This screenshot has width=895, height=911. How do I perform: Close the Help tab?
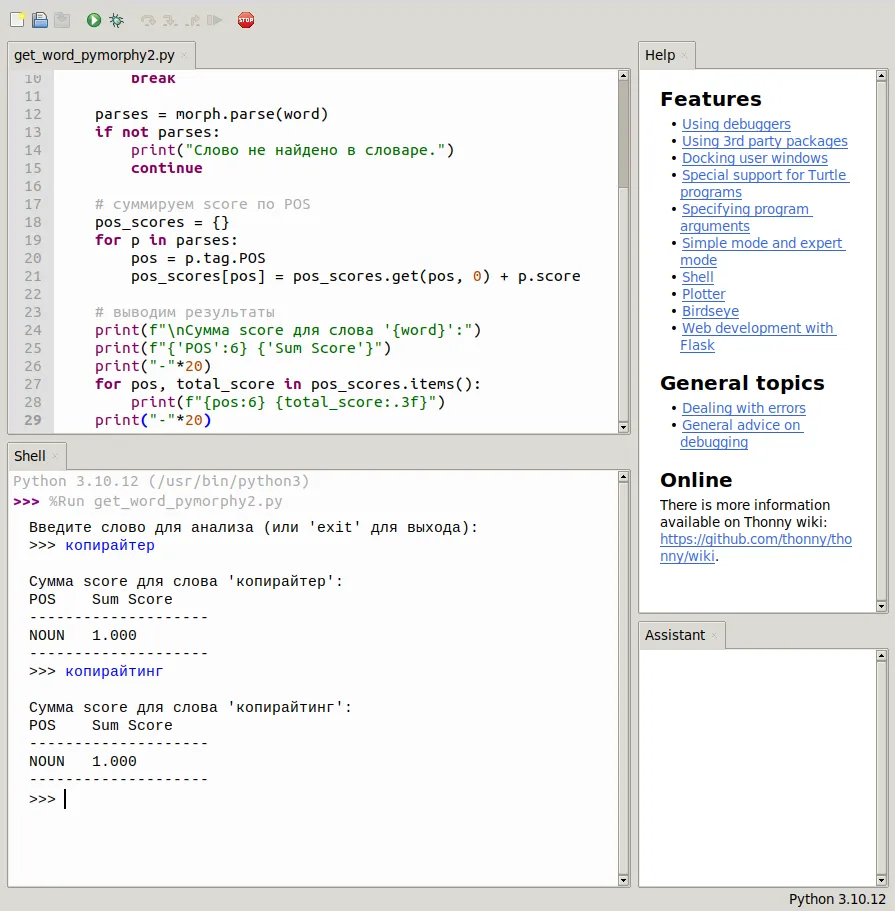684,55
